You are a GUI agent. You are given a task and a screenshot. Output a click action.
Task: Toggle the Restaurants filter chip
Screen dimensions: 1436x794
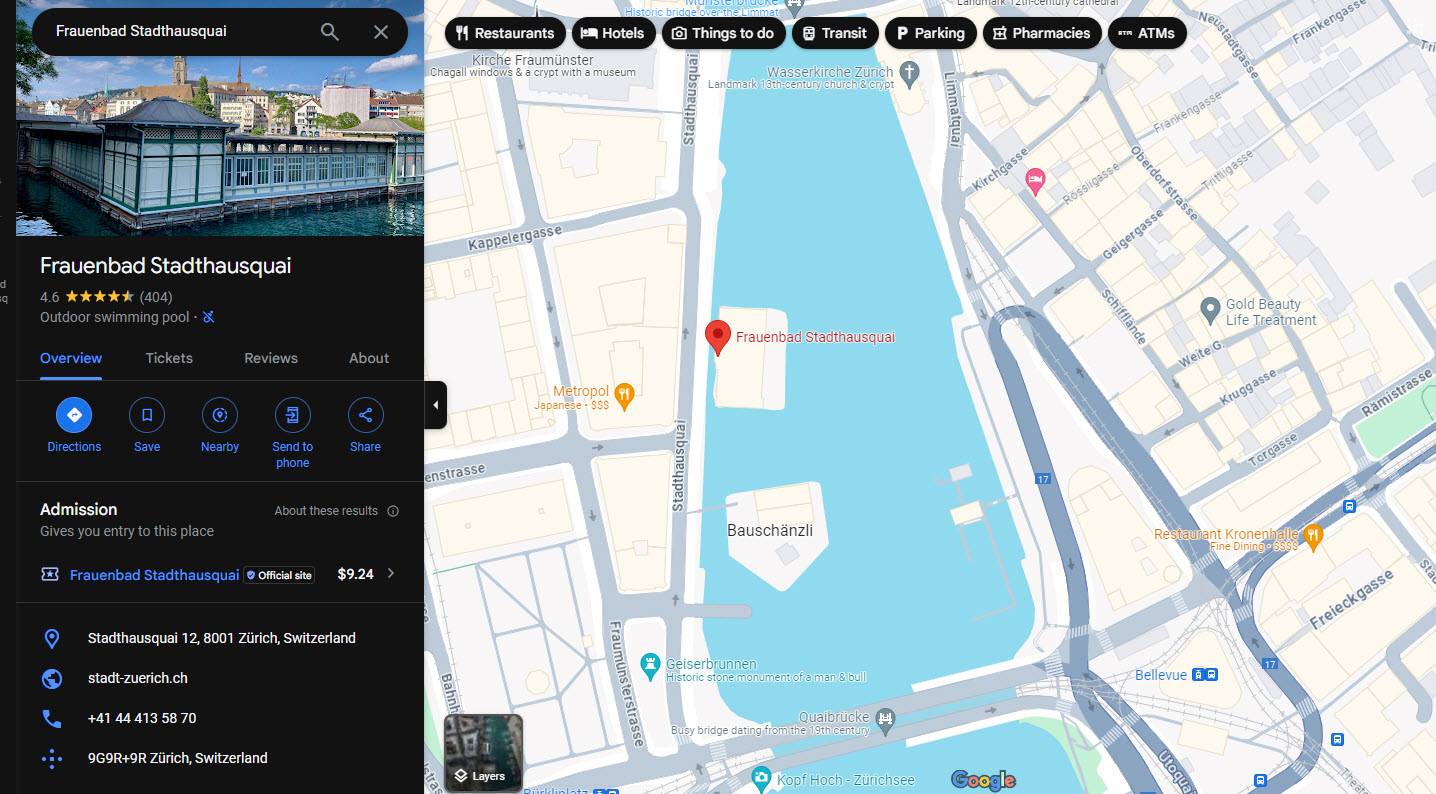[504, 33]
